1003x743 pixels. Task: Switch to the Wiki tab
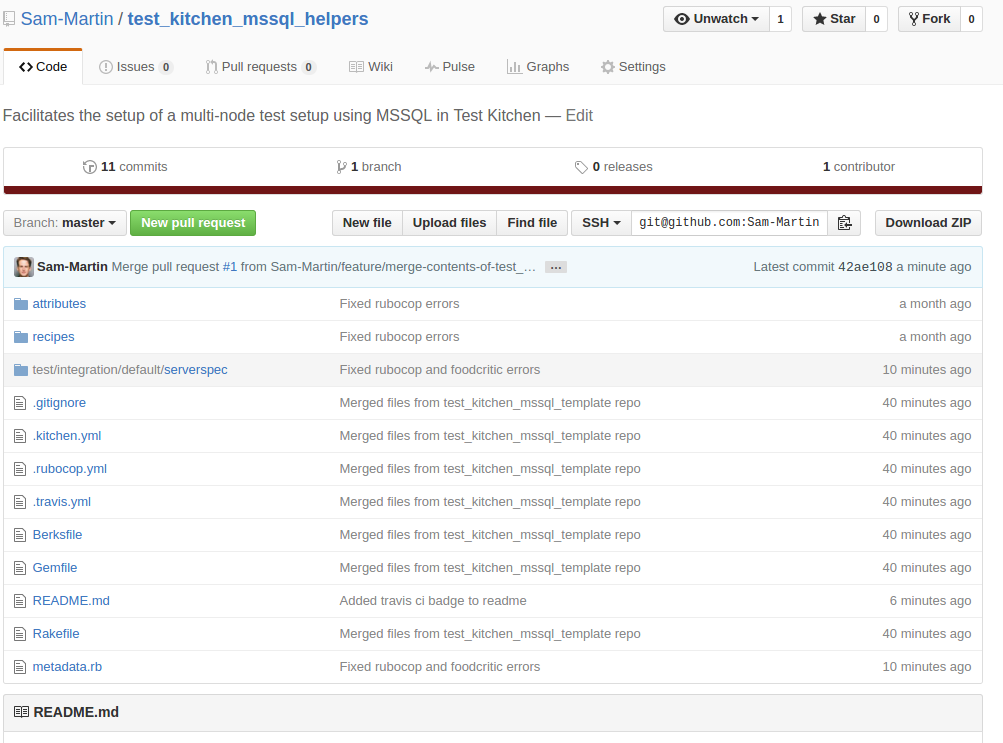coord(371,66)
